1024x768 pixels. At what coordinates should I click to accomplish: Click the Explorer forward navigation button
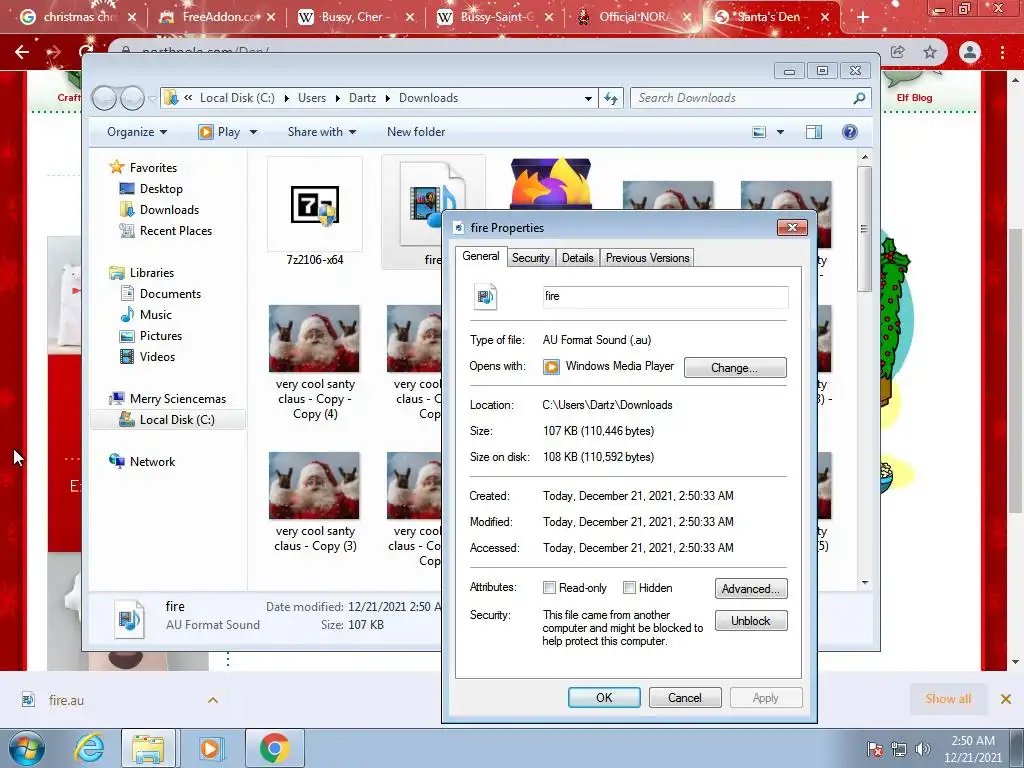point(133,98)
